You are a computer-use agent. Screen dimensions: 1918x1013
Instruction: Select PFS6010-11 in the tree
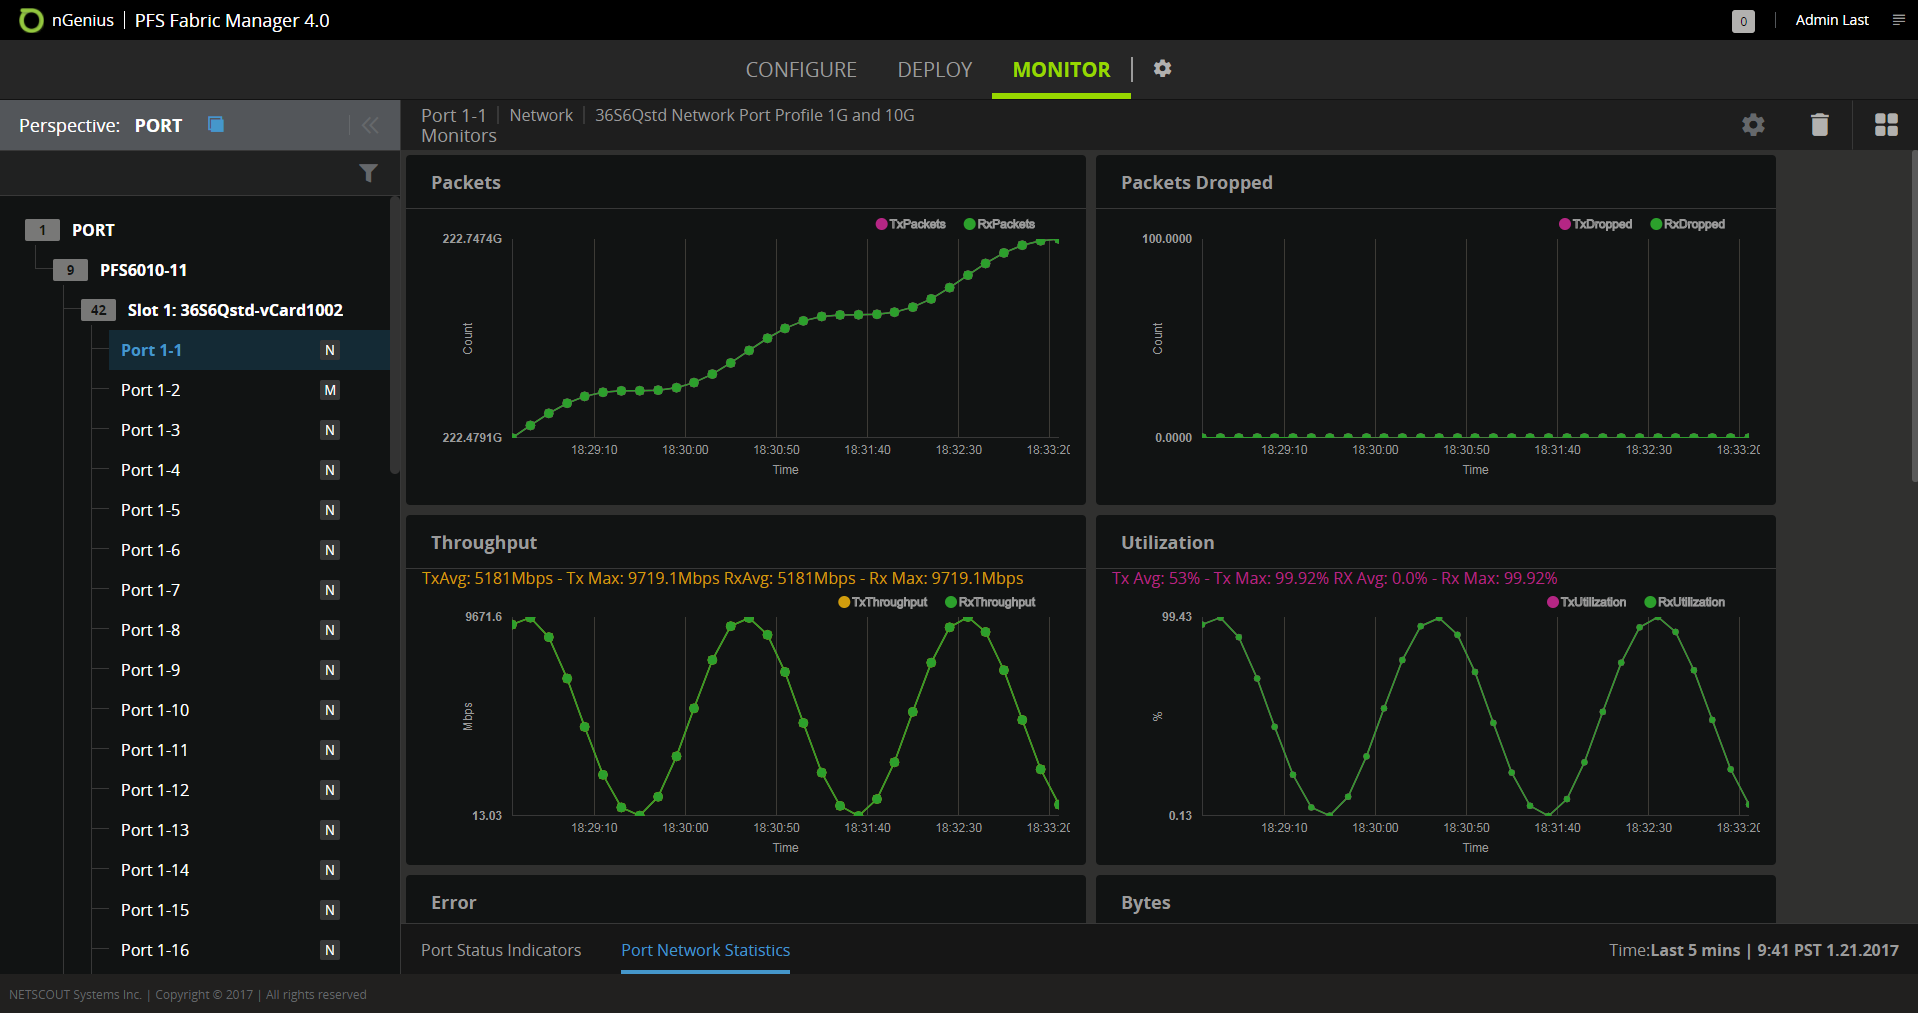click(x=143, y=270)
